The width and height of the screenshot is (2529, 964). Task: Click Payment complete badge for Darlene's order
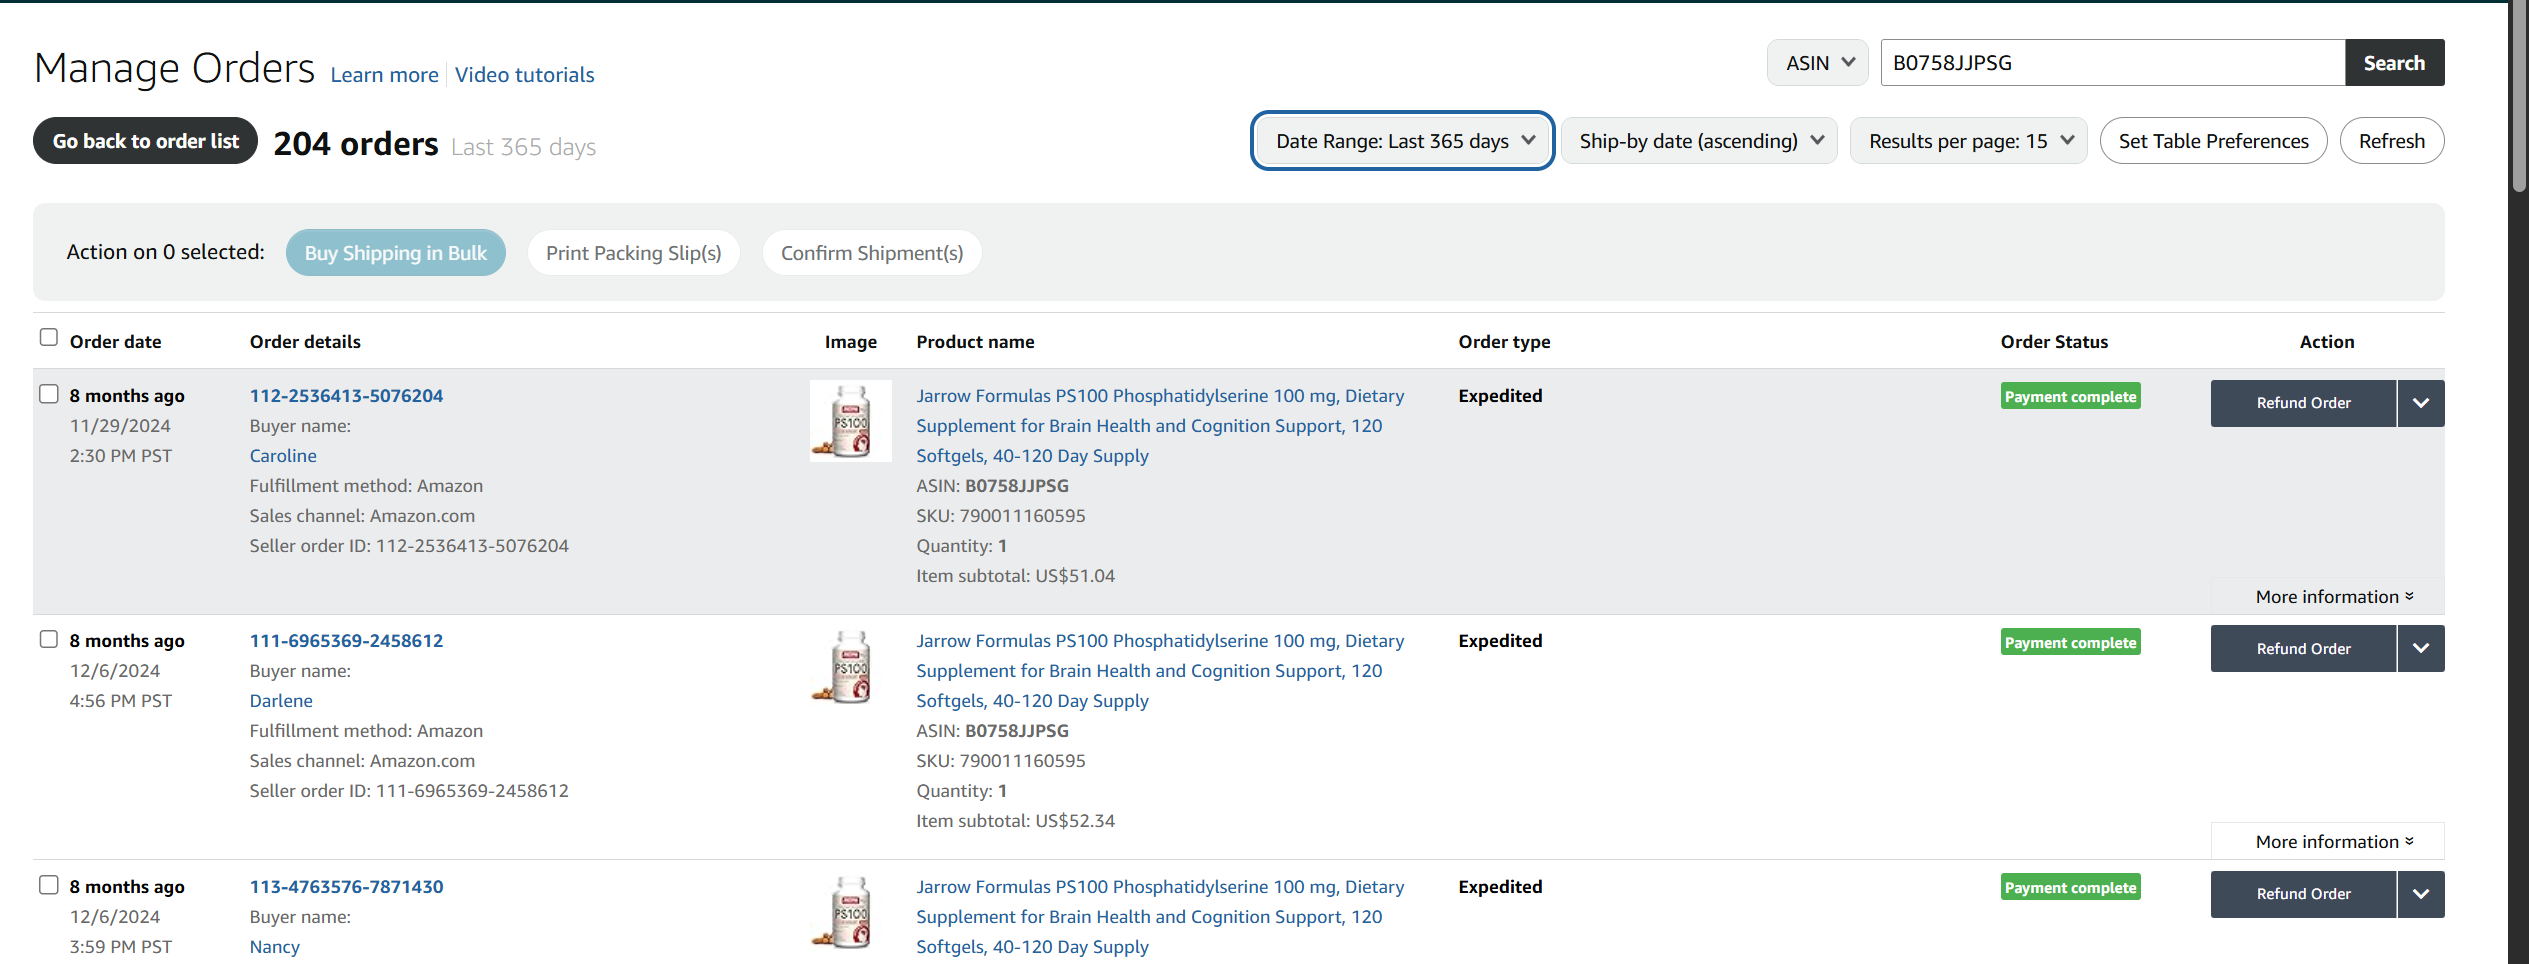pos(2070,643)
